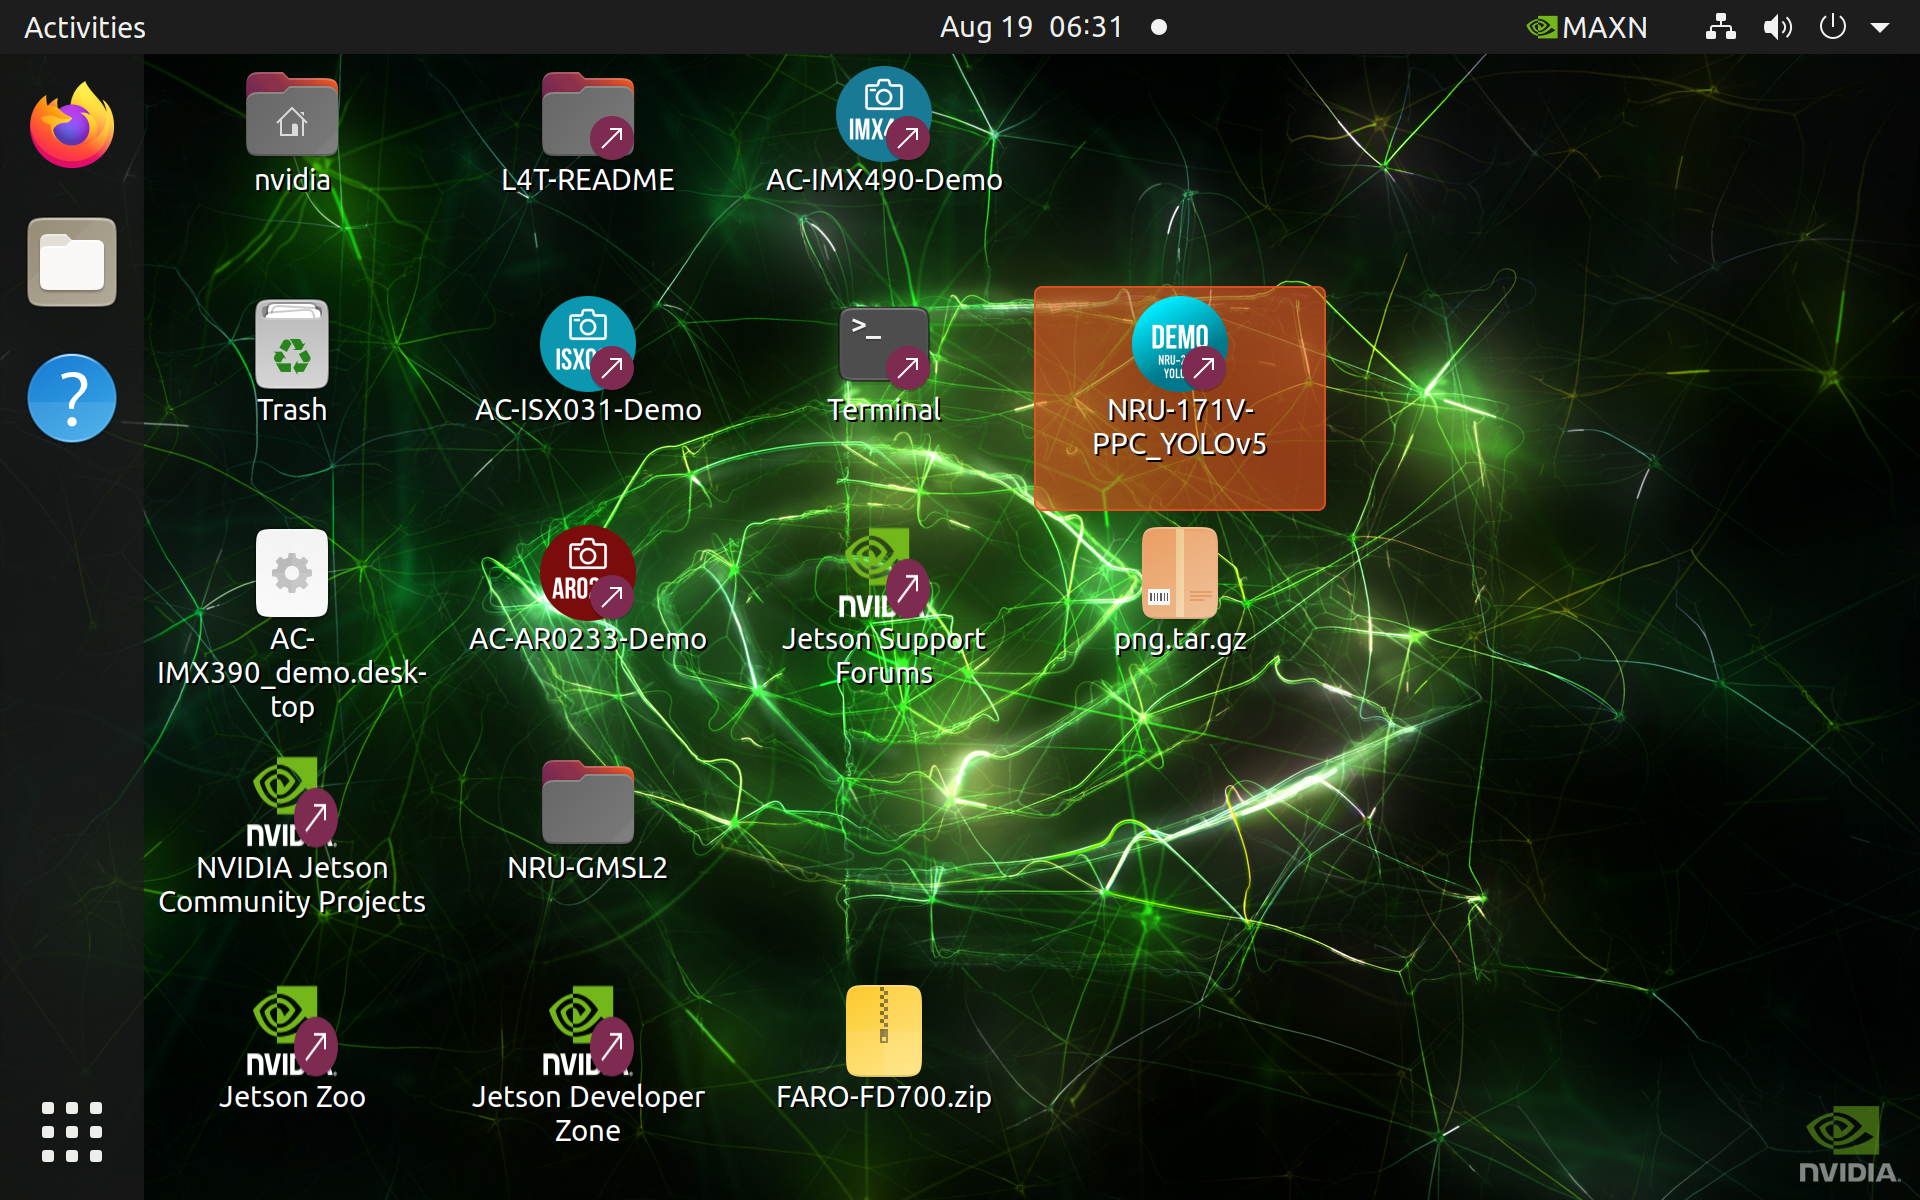Select the png.tar.gz archive file

(1180, 574)
